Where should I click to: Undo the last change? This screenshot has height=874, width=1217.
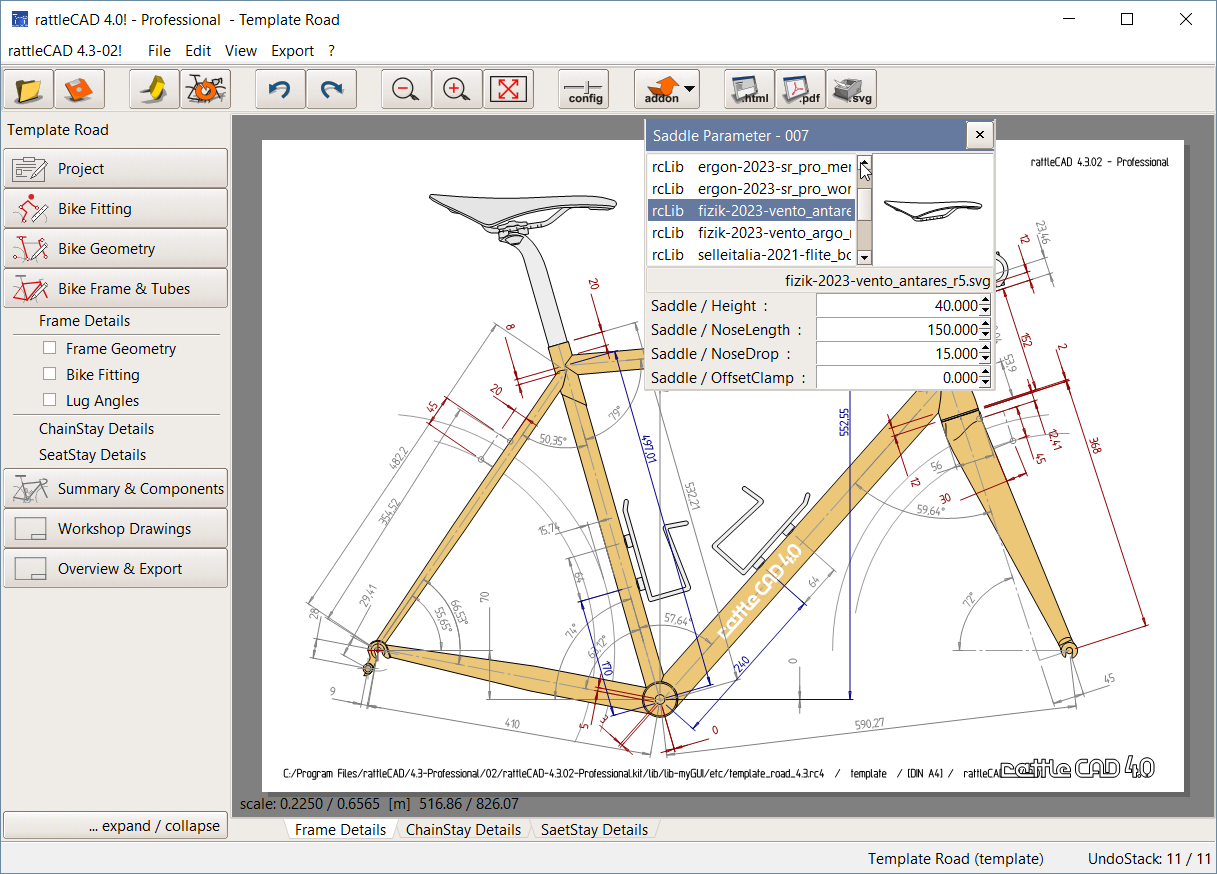point(280,89)
